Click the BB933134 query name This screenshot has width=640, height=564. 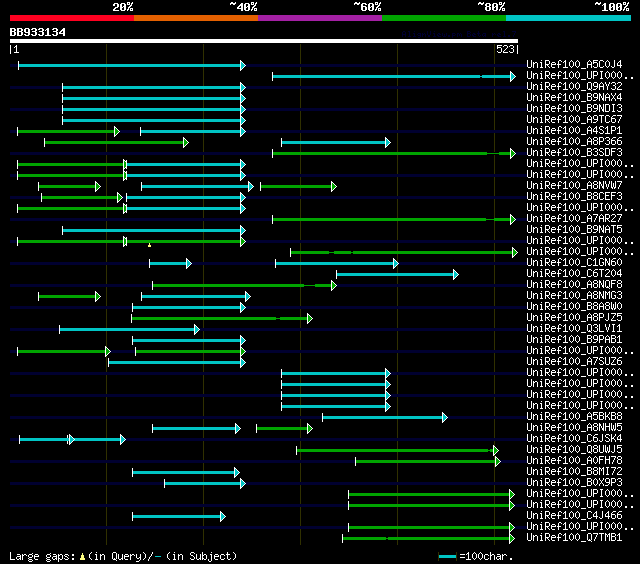pyautogui.click(x=38, y=32)
